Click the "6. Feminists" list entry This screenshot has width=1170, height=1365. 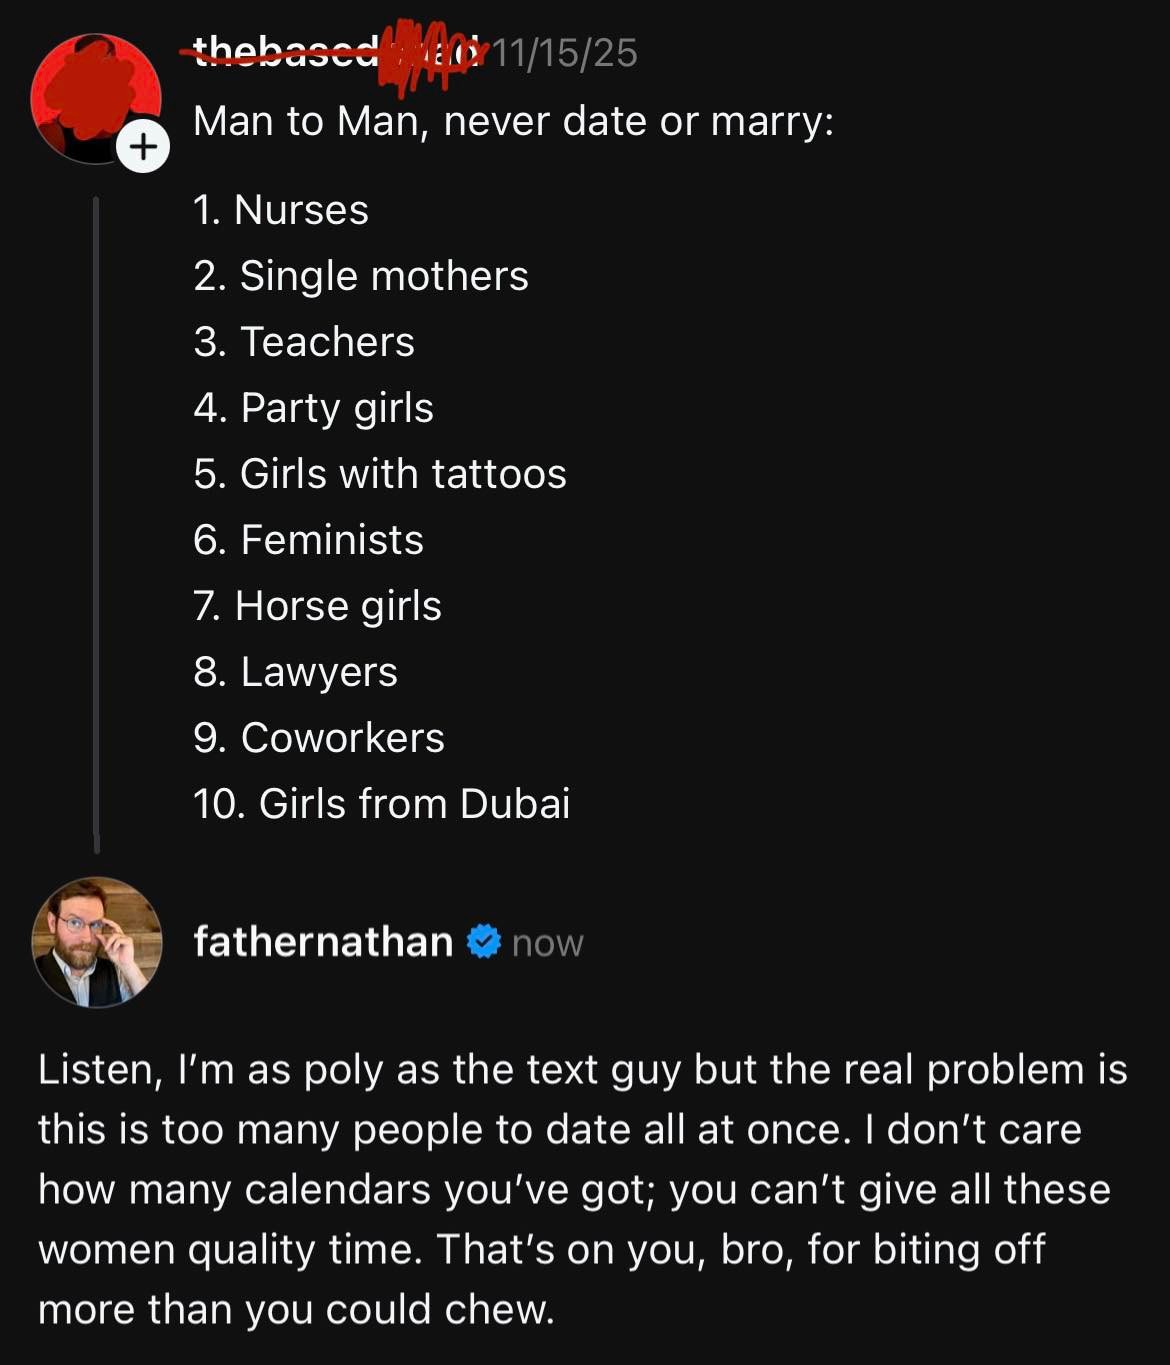308,540
